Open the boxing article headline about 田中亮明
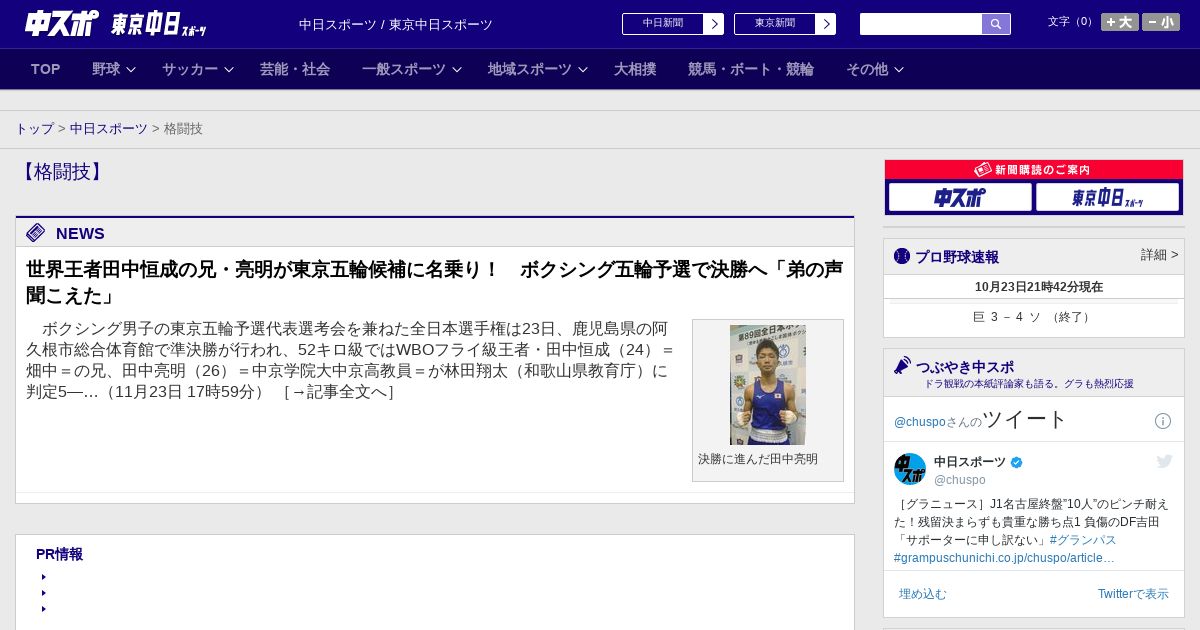This screenshot has width=1200, height=630. click(x=434, y=282)
